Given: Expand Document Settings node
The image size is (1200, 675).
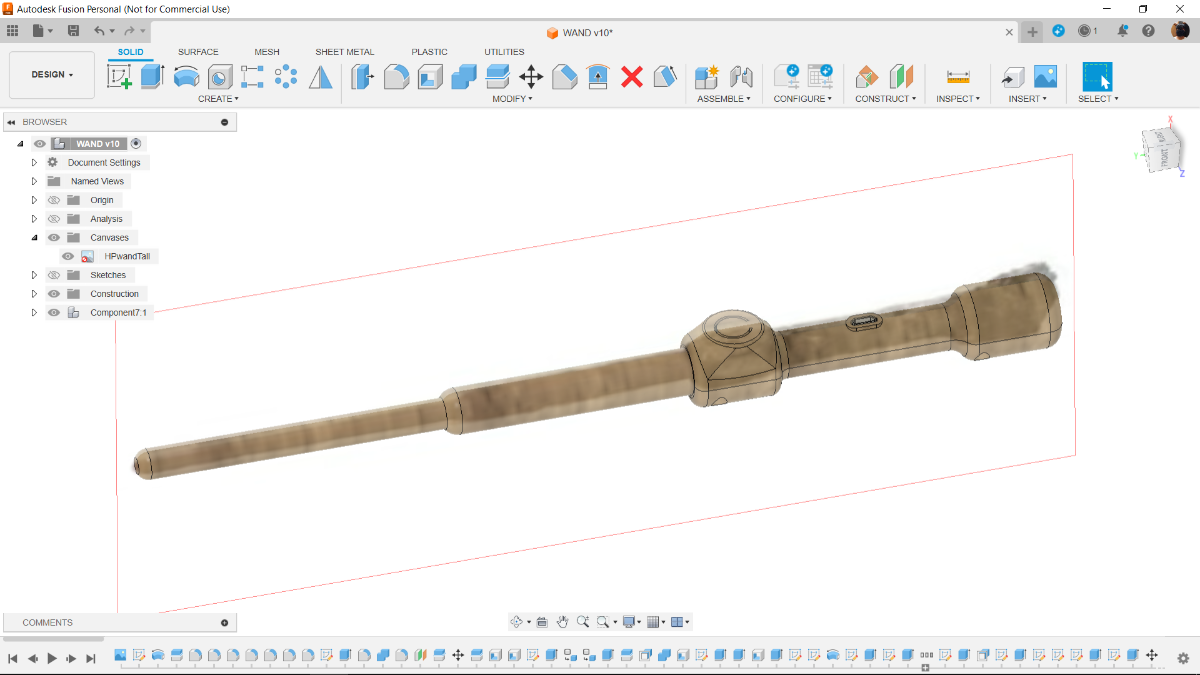Looking at the screenshot, I should [34, 162].
